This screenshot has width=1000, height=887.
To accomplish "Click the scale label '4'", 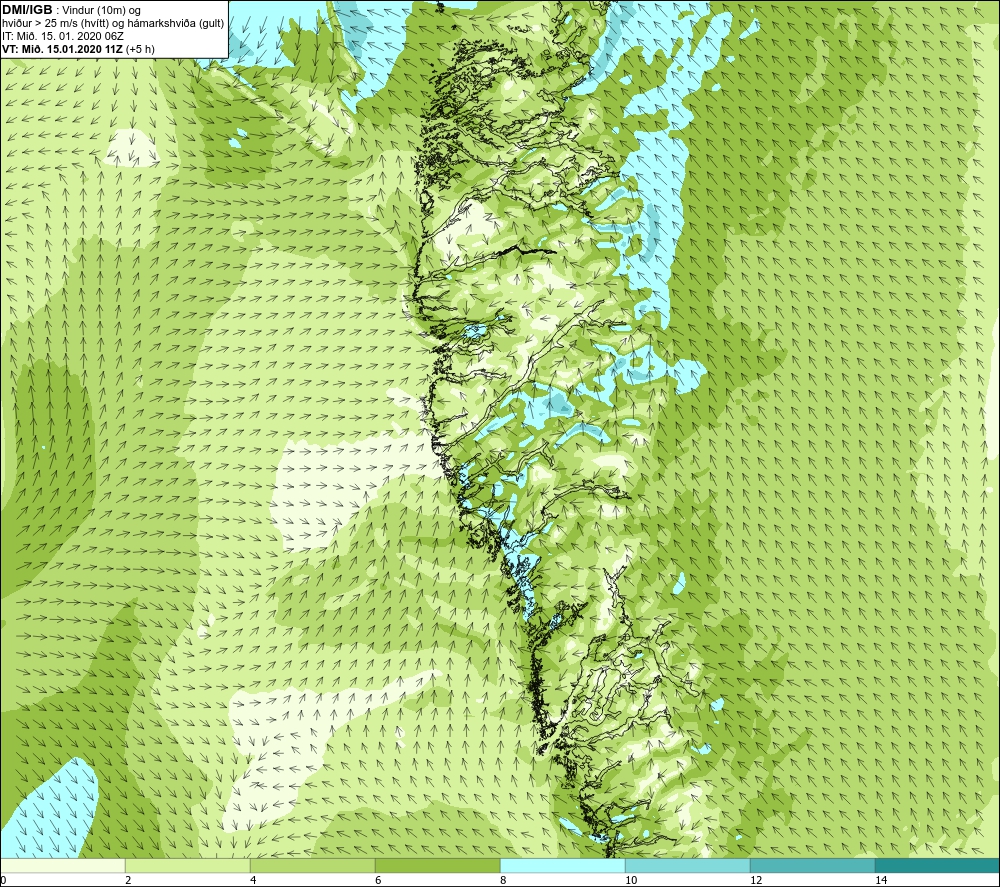I will (253, 880).
